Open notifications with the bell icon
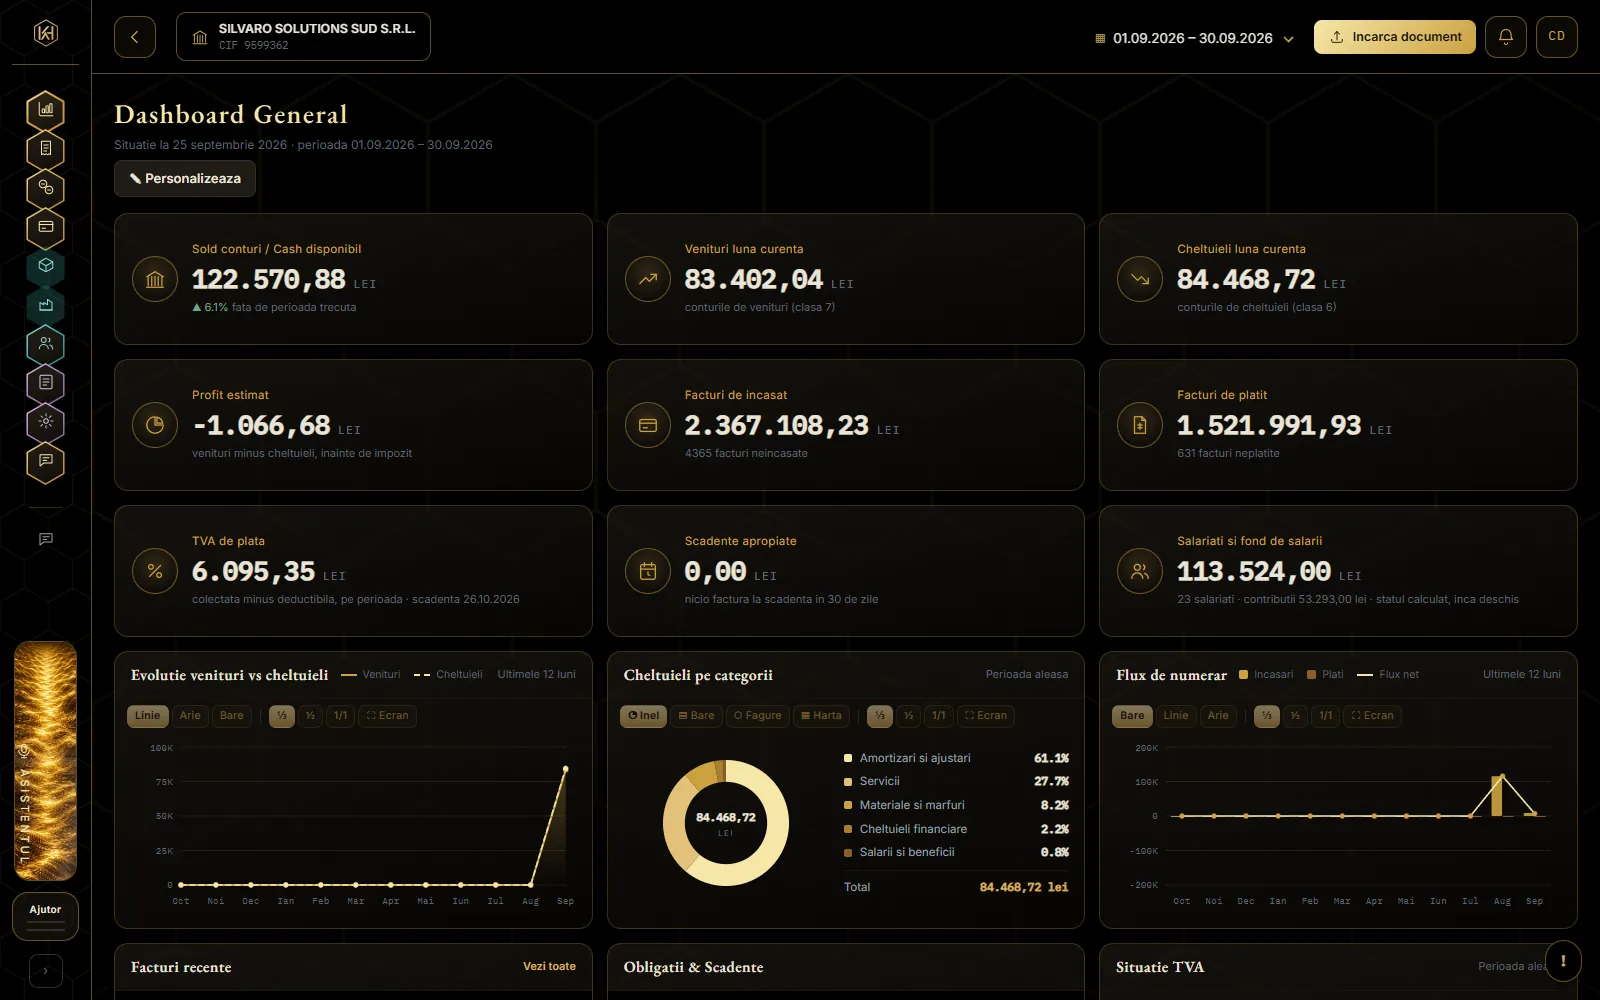 [1505, 37]
